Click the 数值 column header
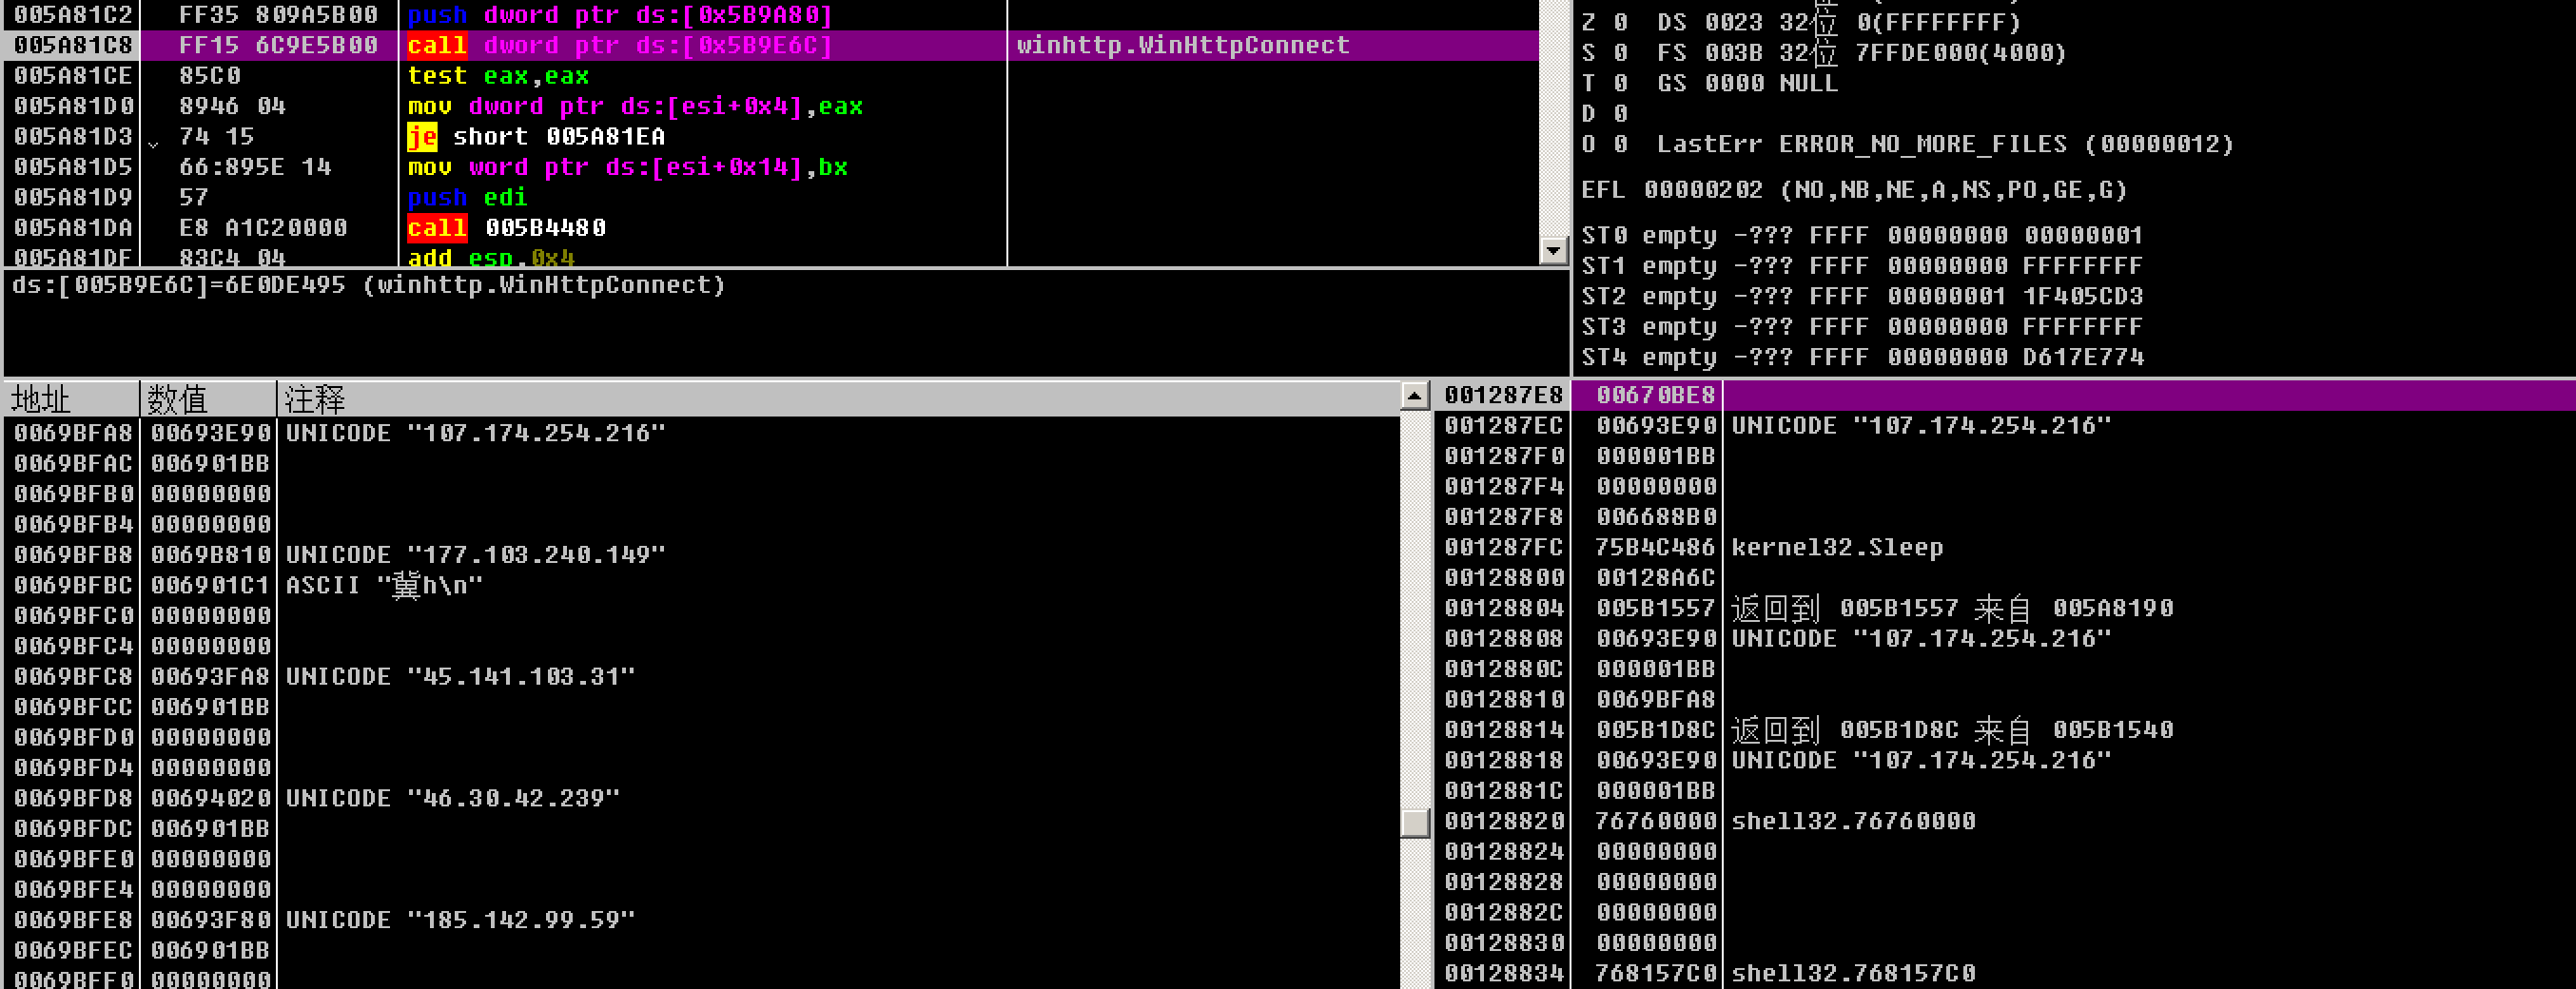2576x989 pixels. (x=208, y=399)
